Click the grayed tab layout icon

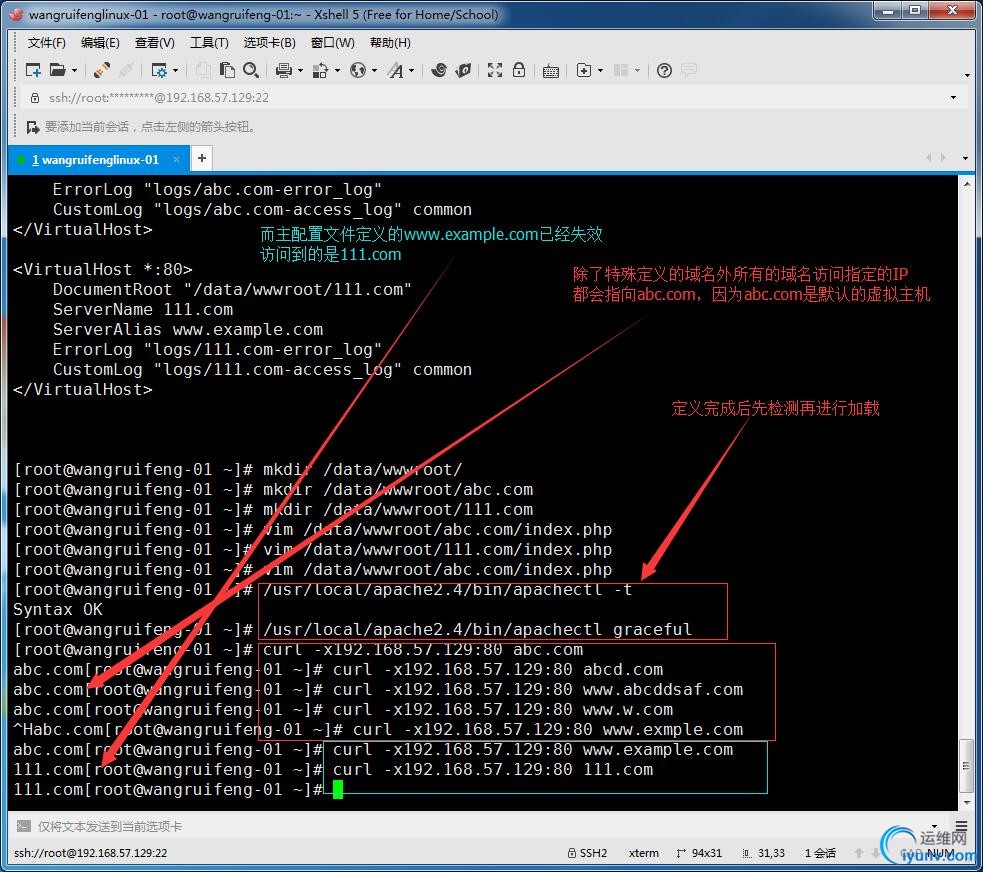pyautogui.click(x=621, y=70)
